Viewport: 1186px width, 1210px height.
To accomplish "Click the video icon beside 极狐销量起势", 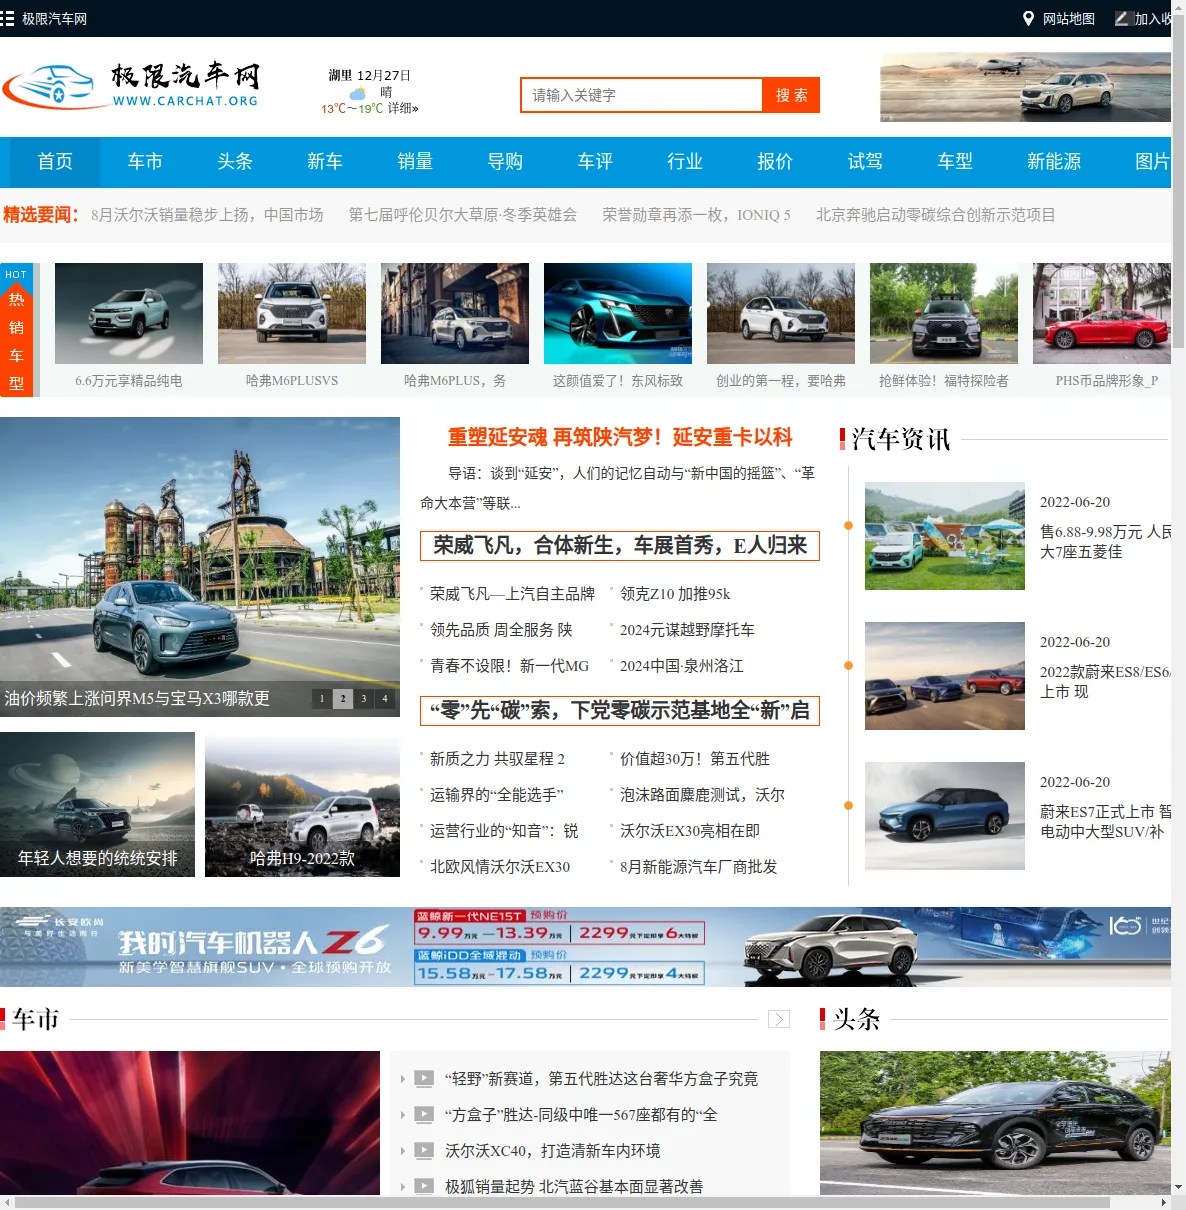I will (424, 1187).
